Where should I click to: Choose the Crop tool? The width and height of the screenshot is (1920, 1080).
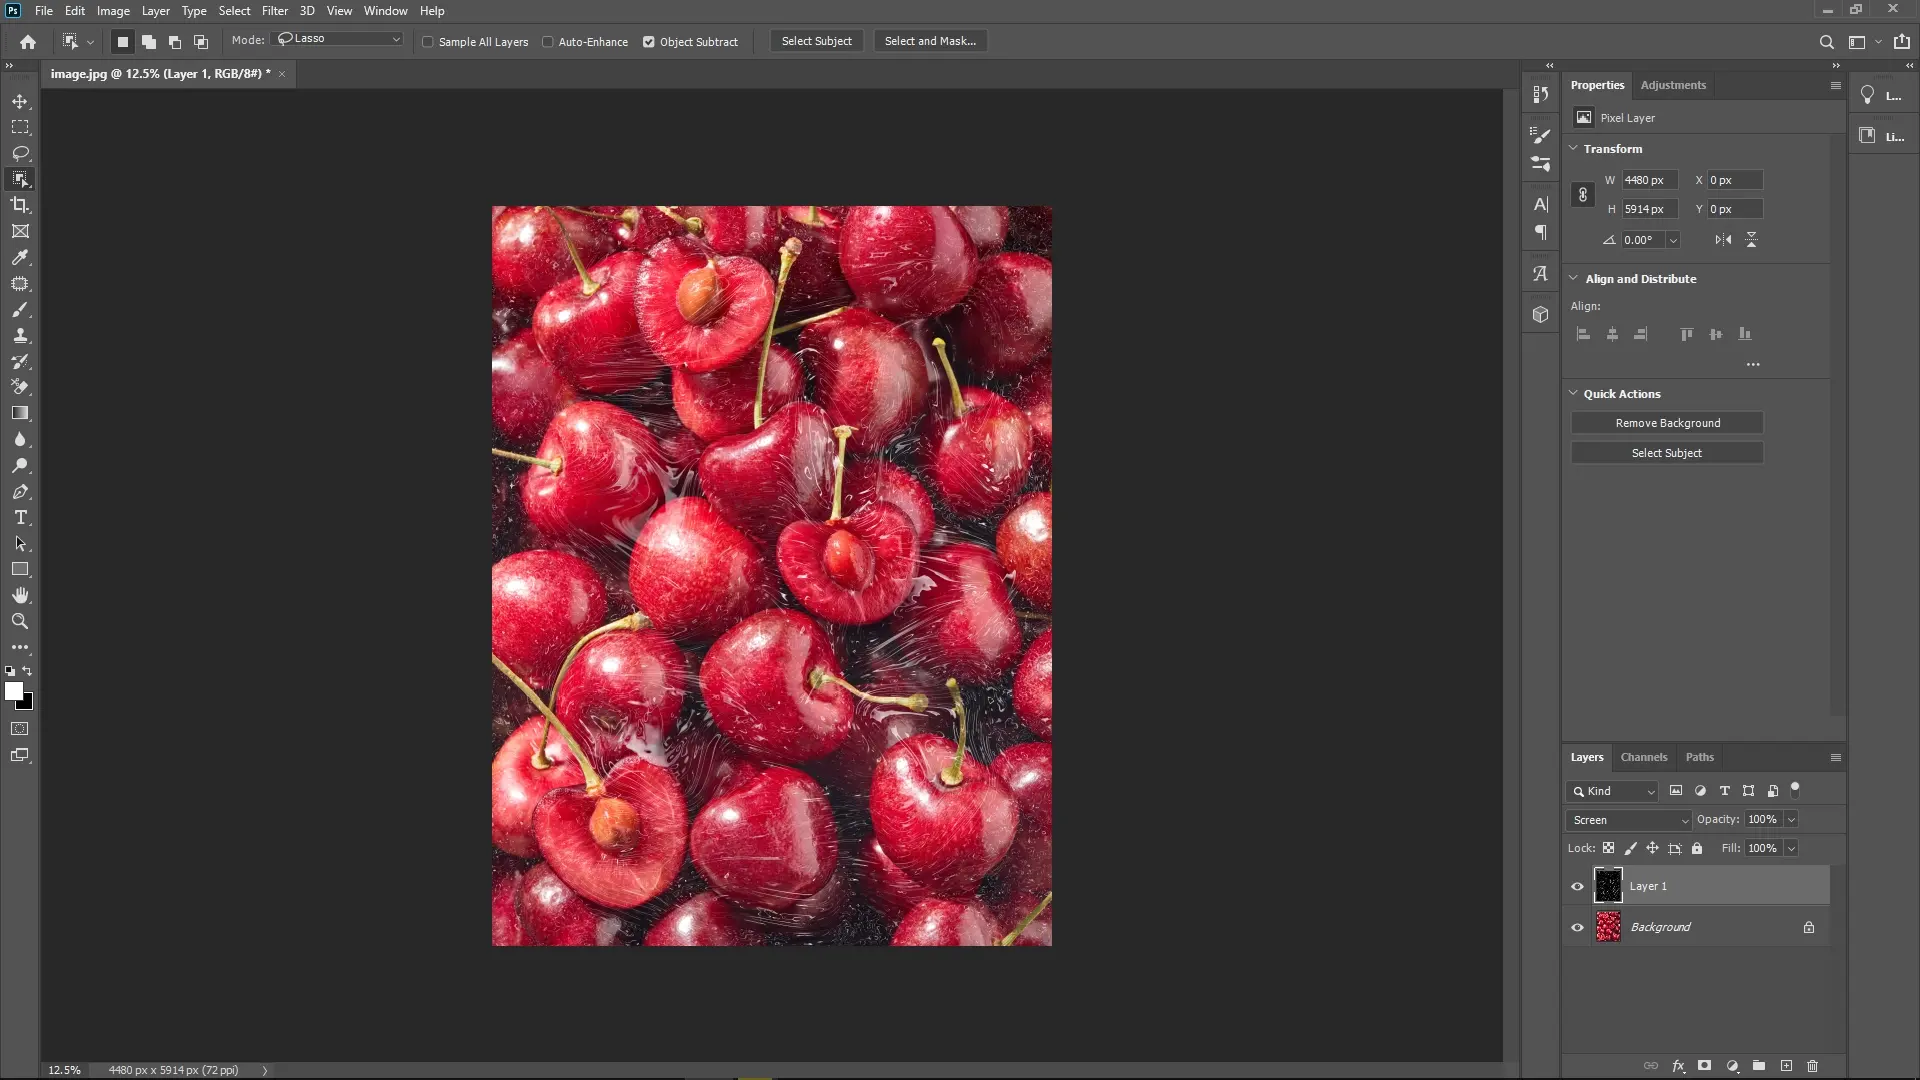pyautogui.click(x=20, y=205)
